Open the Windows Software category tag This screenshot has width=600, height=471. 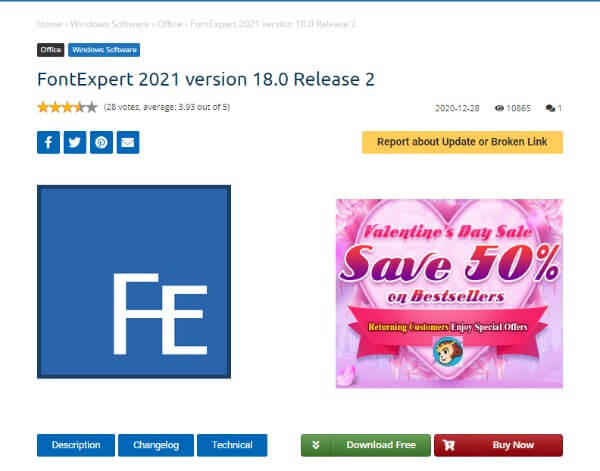104,50
